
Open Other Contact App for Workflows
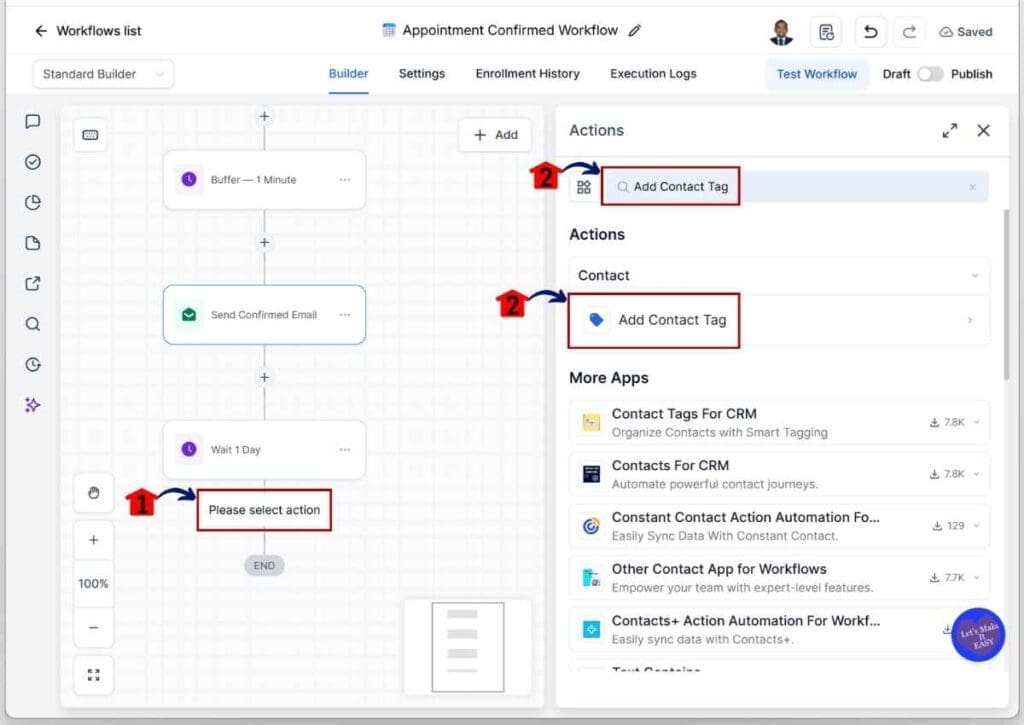tap(779, 577)
